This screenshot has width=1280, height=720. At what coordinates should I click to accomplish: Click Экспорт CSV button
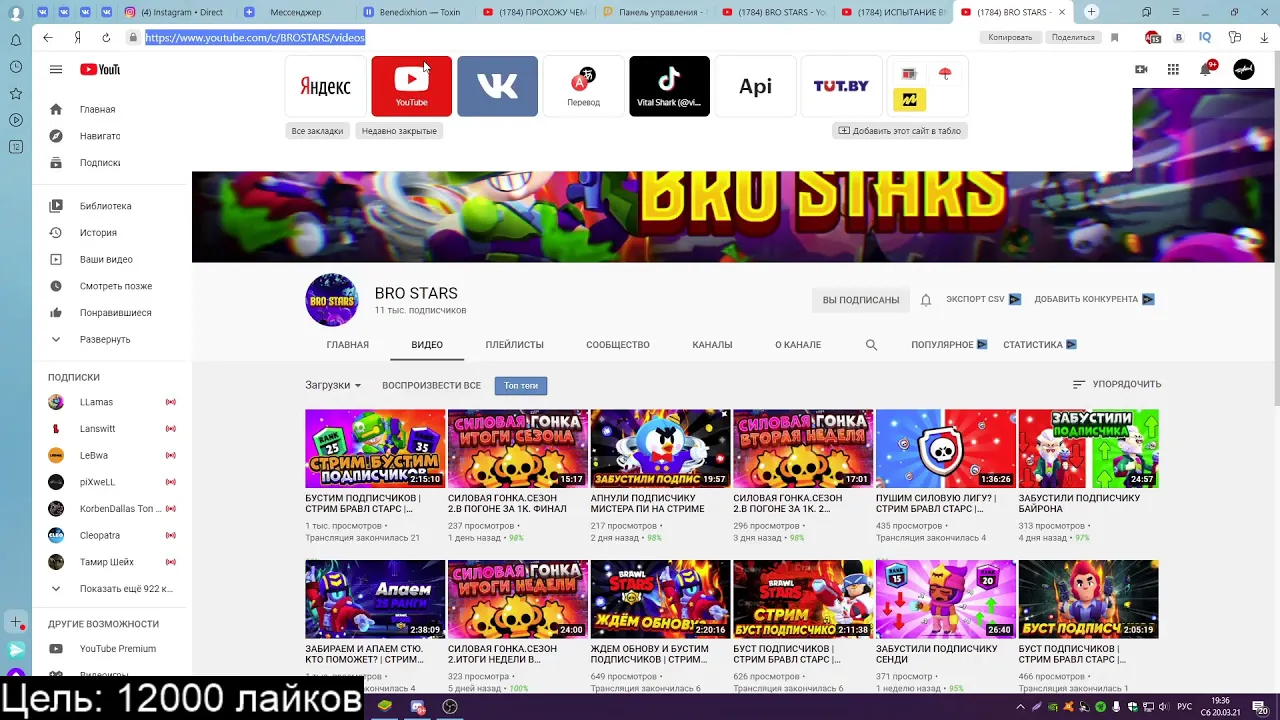tap(983, 299)
